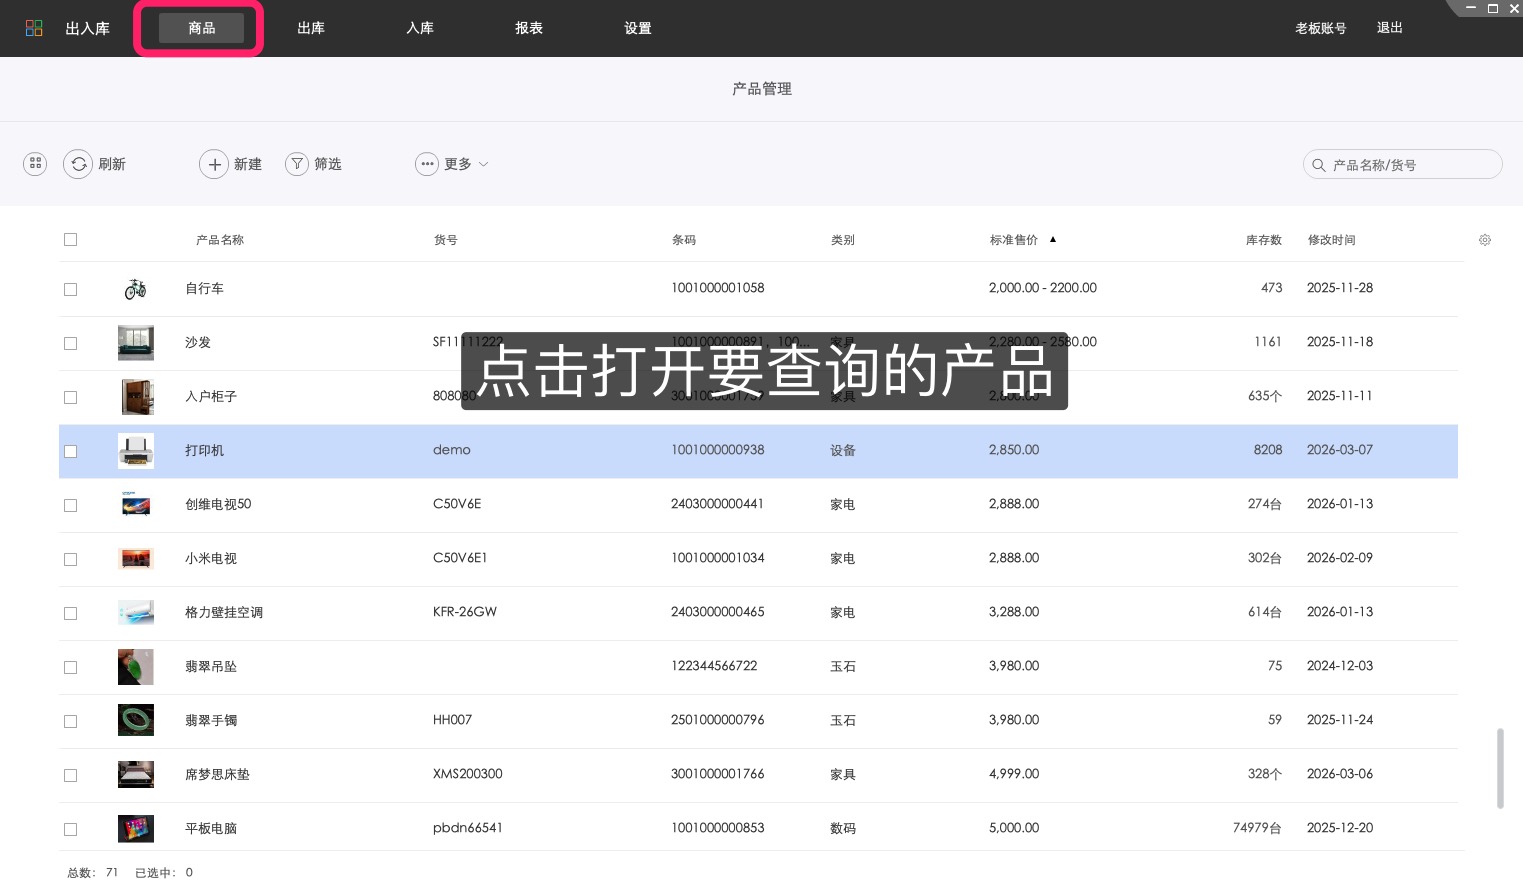
Task: Click the app logo in the top-left corner
Action: pyautogui.click(x=34, y=28)
